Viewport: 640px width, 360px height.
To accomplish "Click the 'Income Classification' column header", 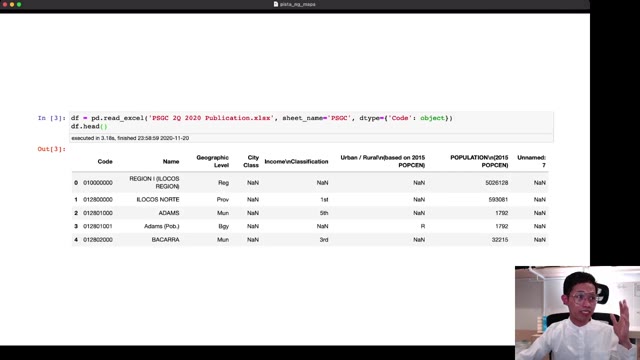I will tap(296, 162).
